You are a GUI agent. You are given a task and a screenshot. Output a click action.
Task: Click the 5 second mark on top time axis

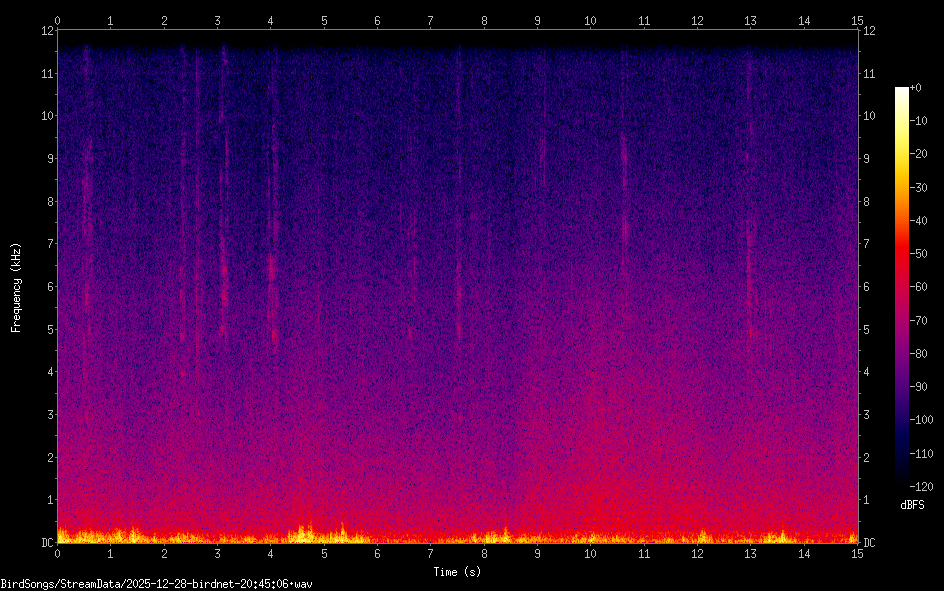(x=324, y=19)
